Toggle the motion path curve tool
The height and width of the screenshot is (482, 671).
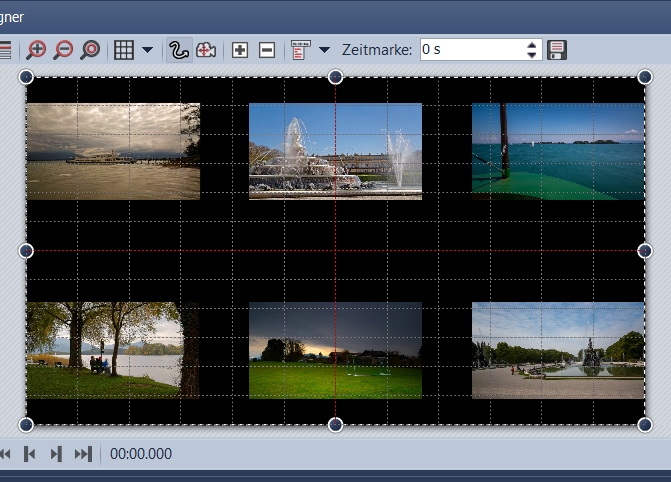(x=178, y=50)
